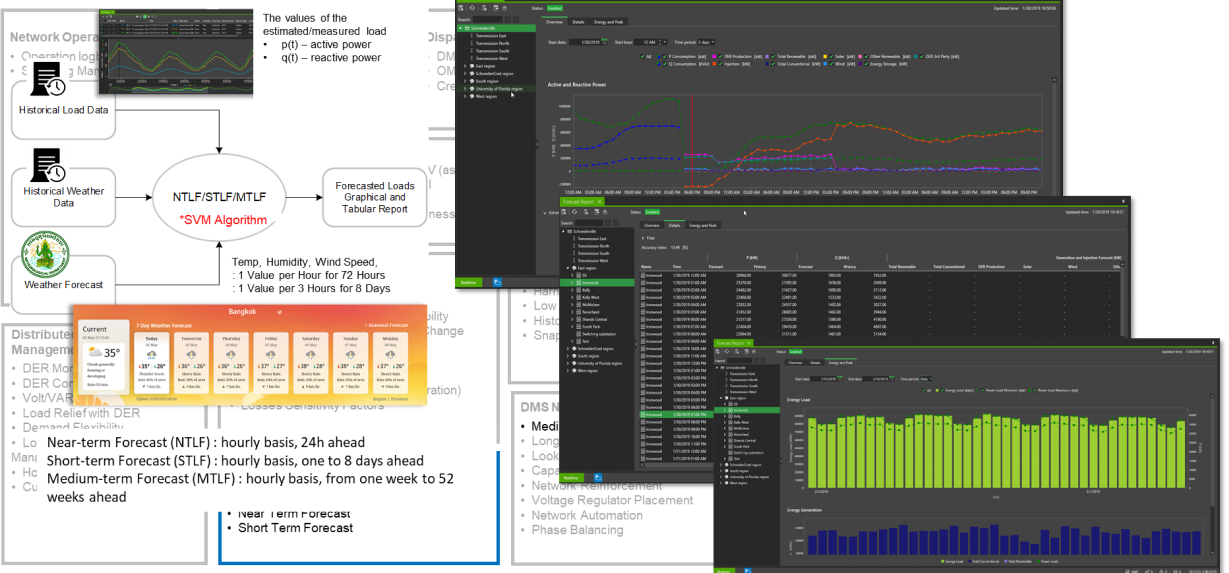Click refresh icon in middle Forecast Report toolbar
Image resolution: width=1229 pixels, height=573 pixels.
(x=574, y=212)
